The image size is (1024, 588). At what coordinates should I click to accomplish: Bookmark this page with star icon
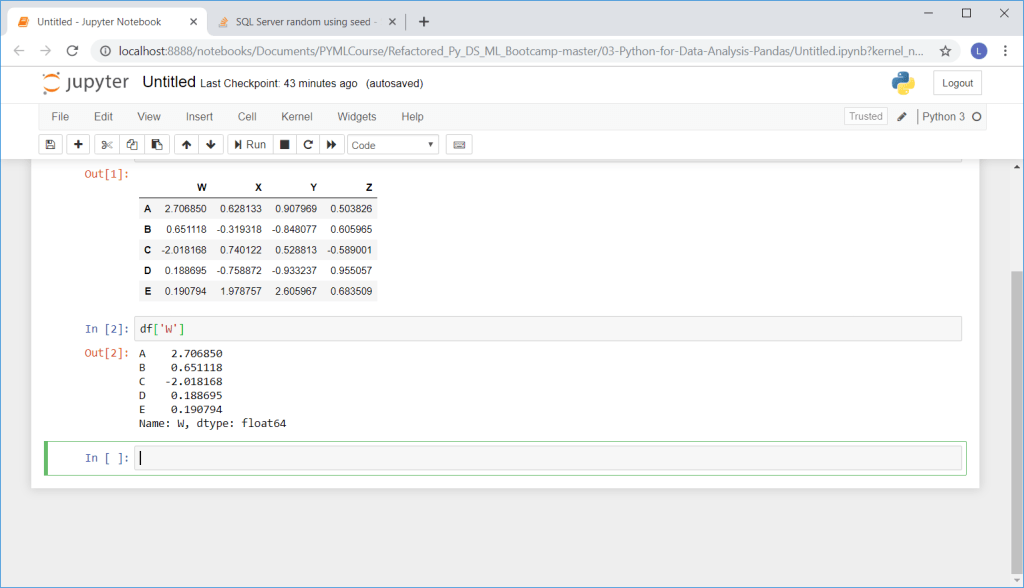[x=945, y=50]
